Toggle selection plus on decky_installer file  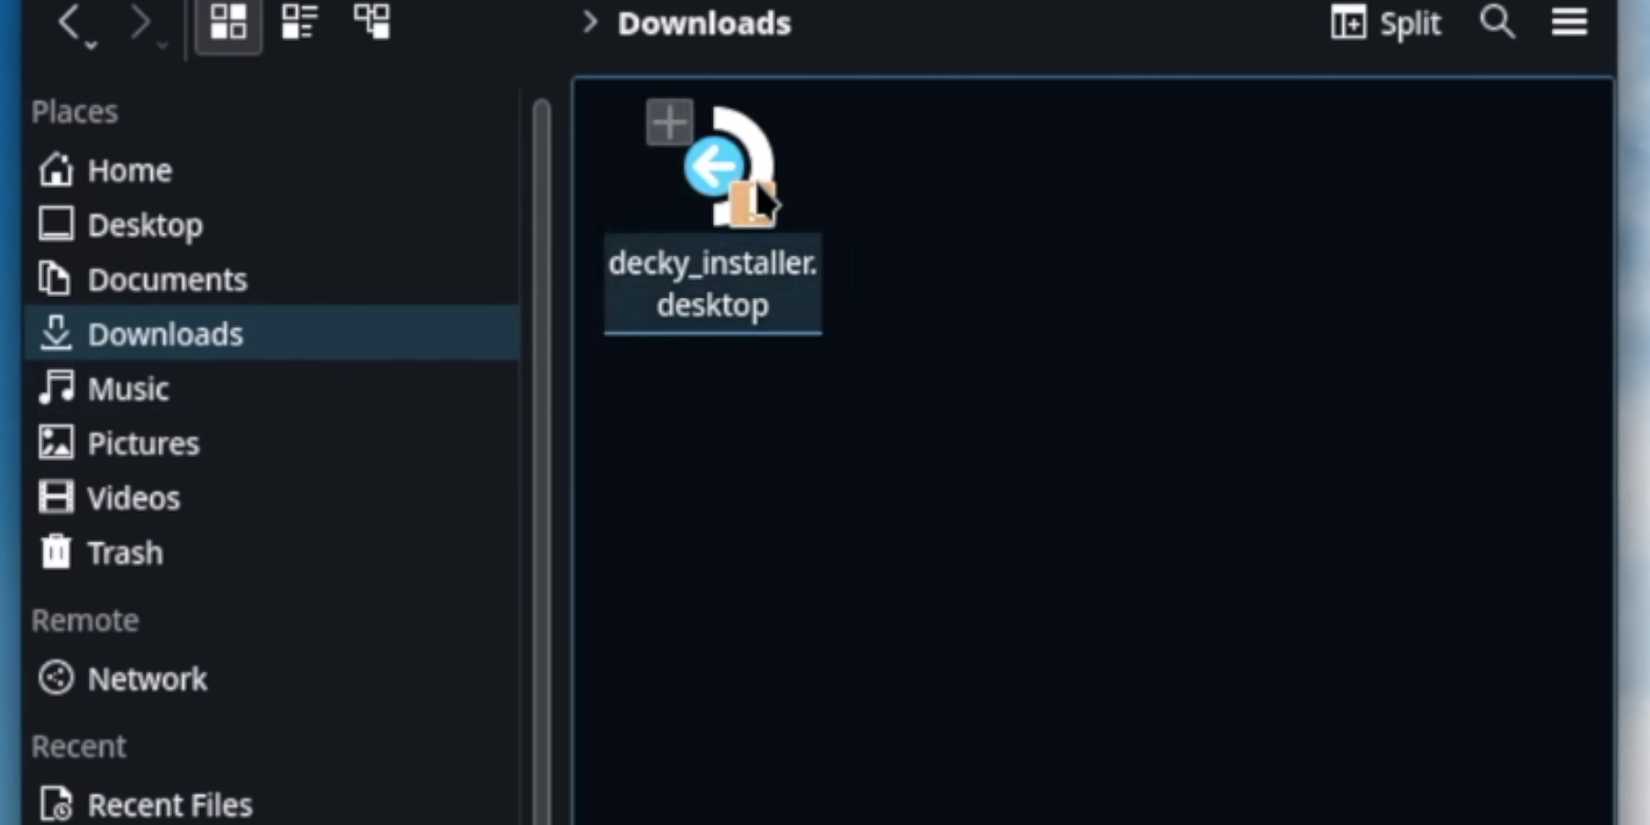tap(669, 123)
